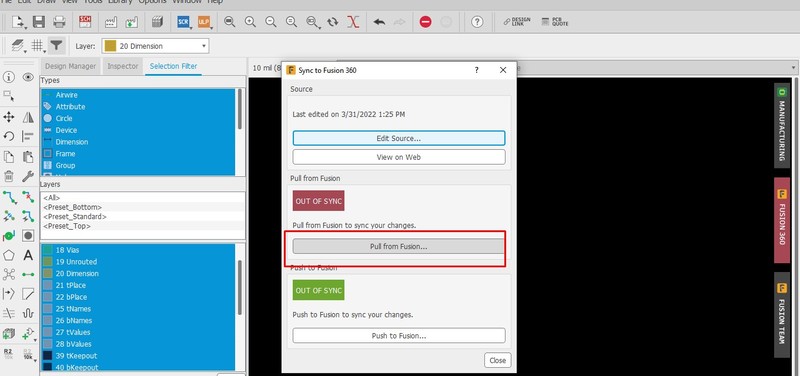
Task: Open the CAM processor factory icon
Action: (111, 22)
